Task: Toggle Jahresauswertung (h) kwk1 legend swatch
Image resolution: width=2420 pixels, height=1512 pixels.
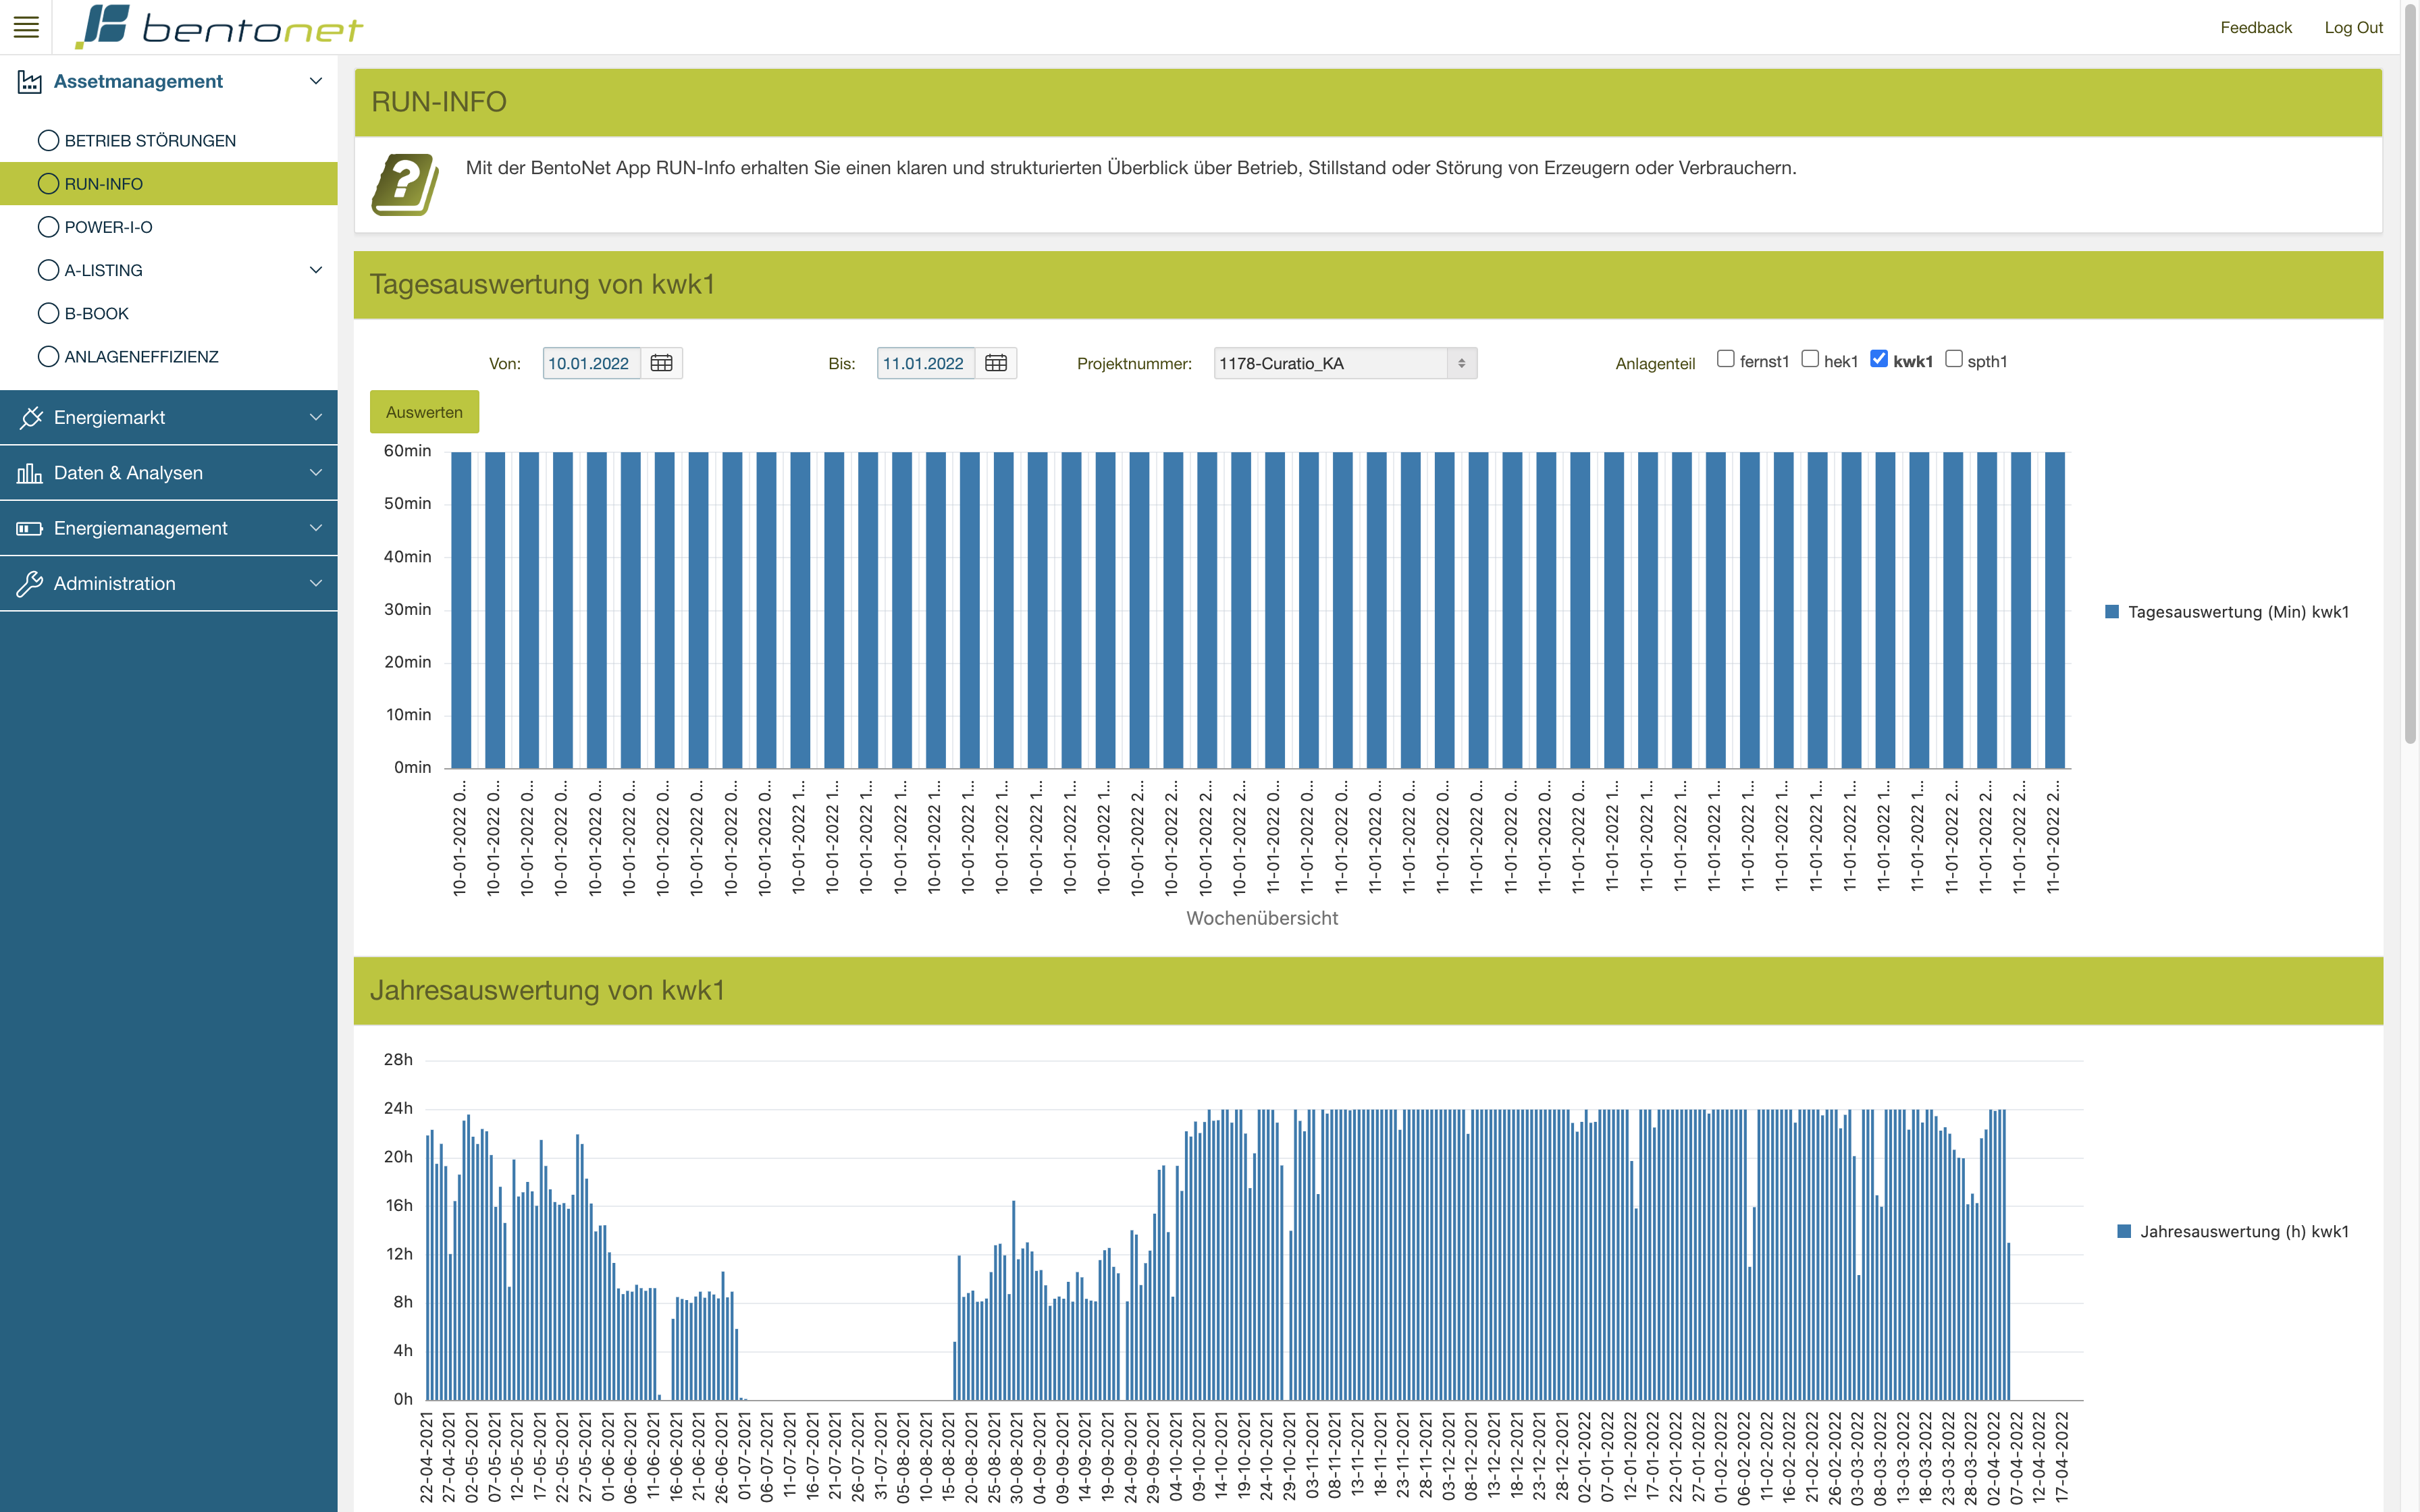Action: point(2124,1231)
